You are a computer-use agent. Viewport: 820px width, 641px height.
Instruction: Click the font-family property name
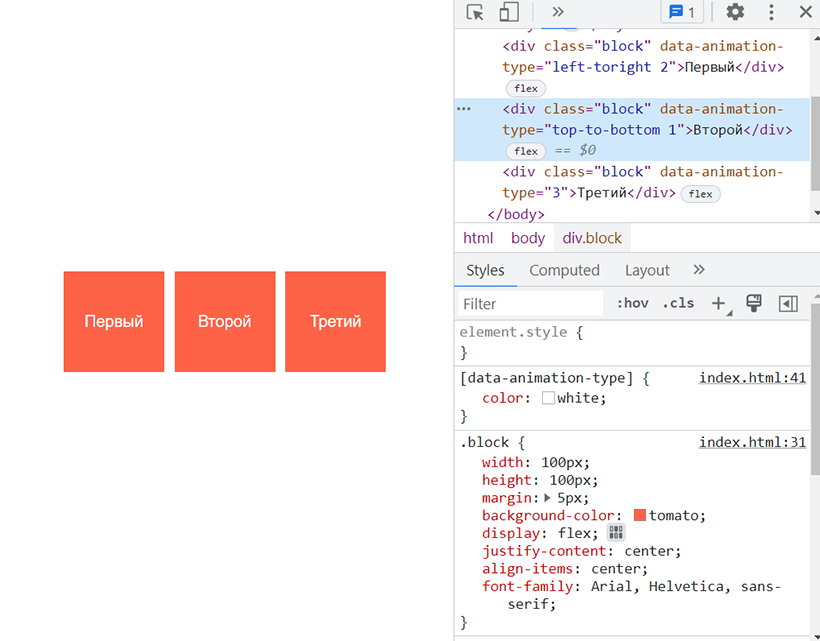[x=527, y=587]
